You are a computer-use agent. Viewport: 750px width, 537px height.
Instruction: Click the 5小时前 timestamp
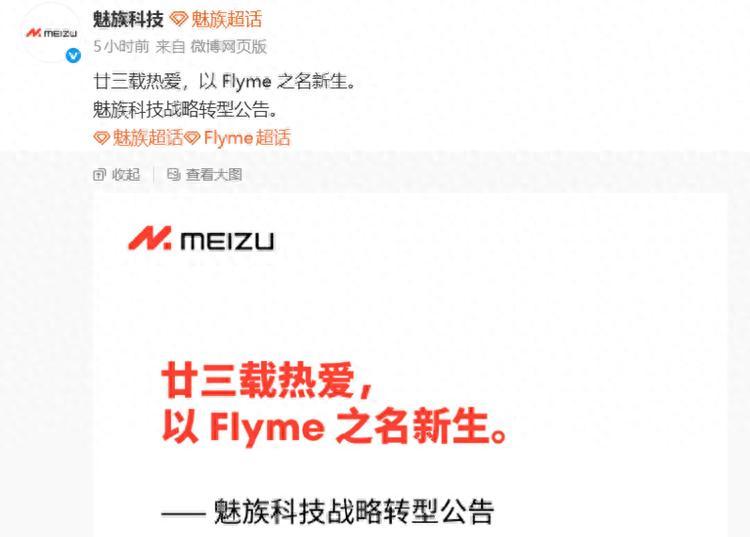[121, 46]
